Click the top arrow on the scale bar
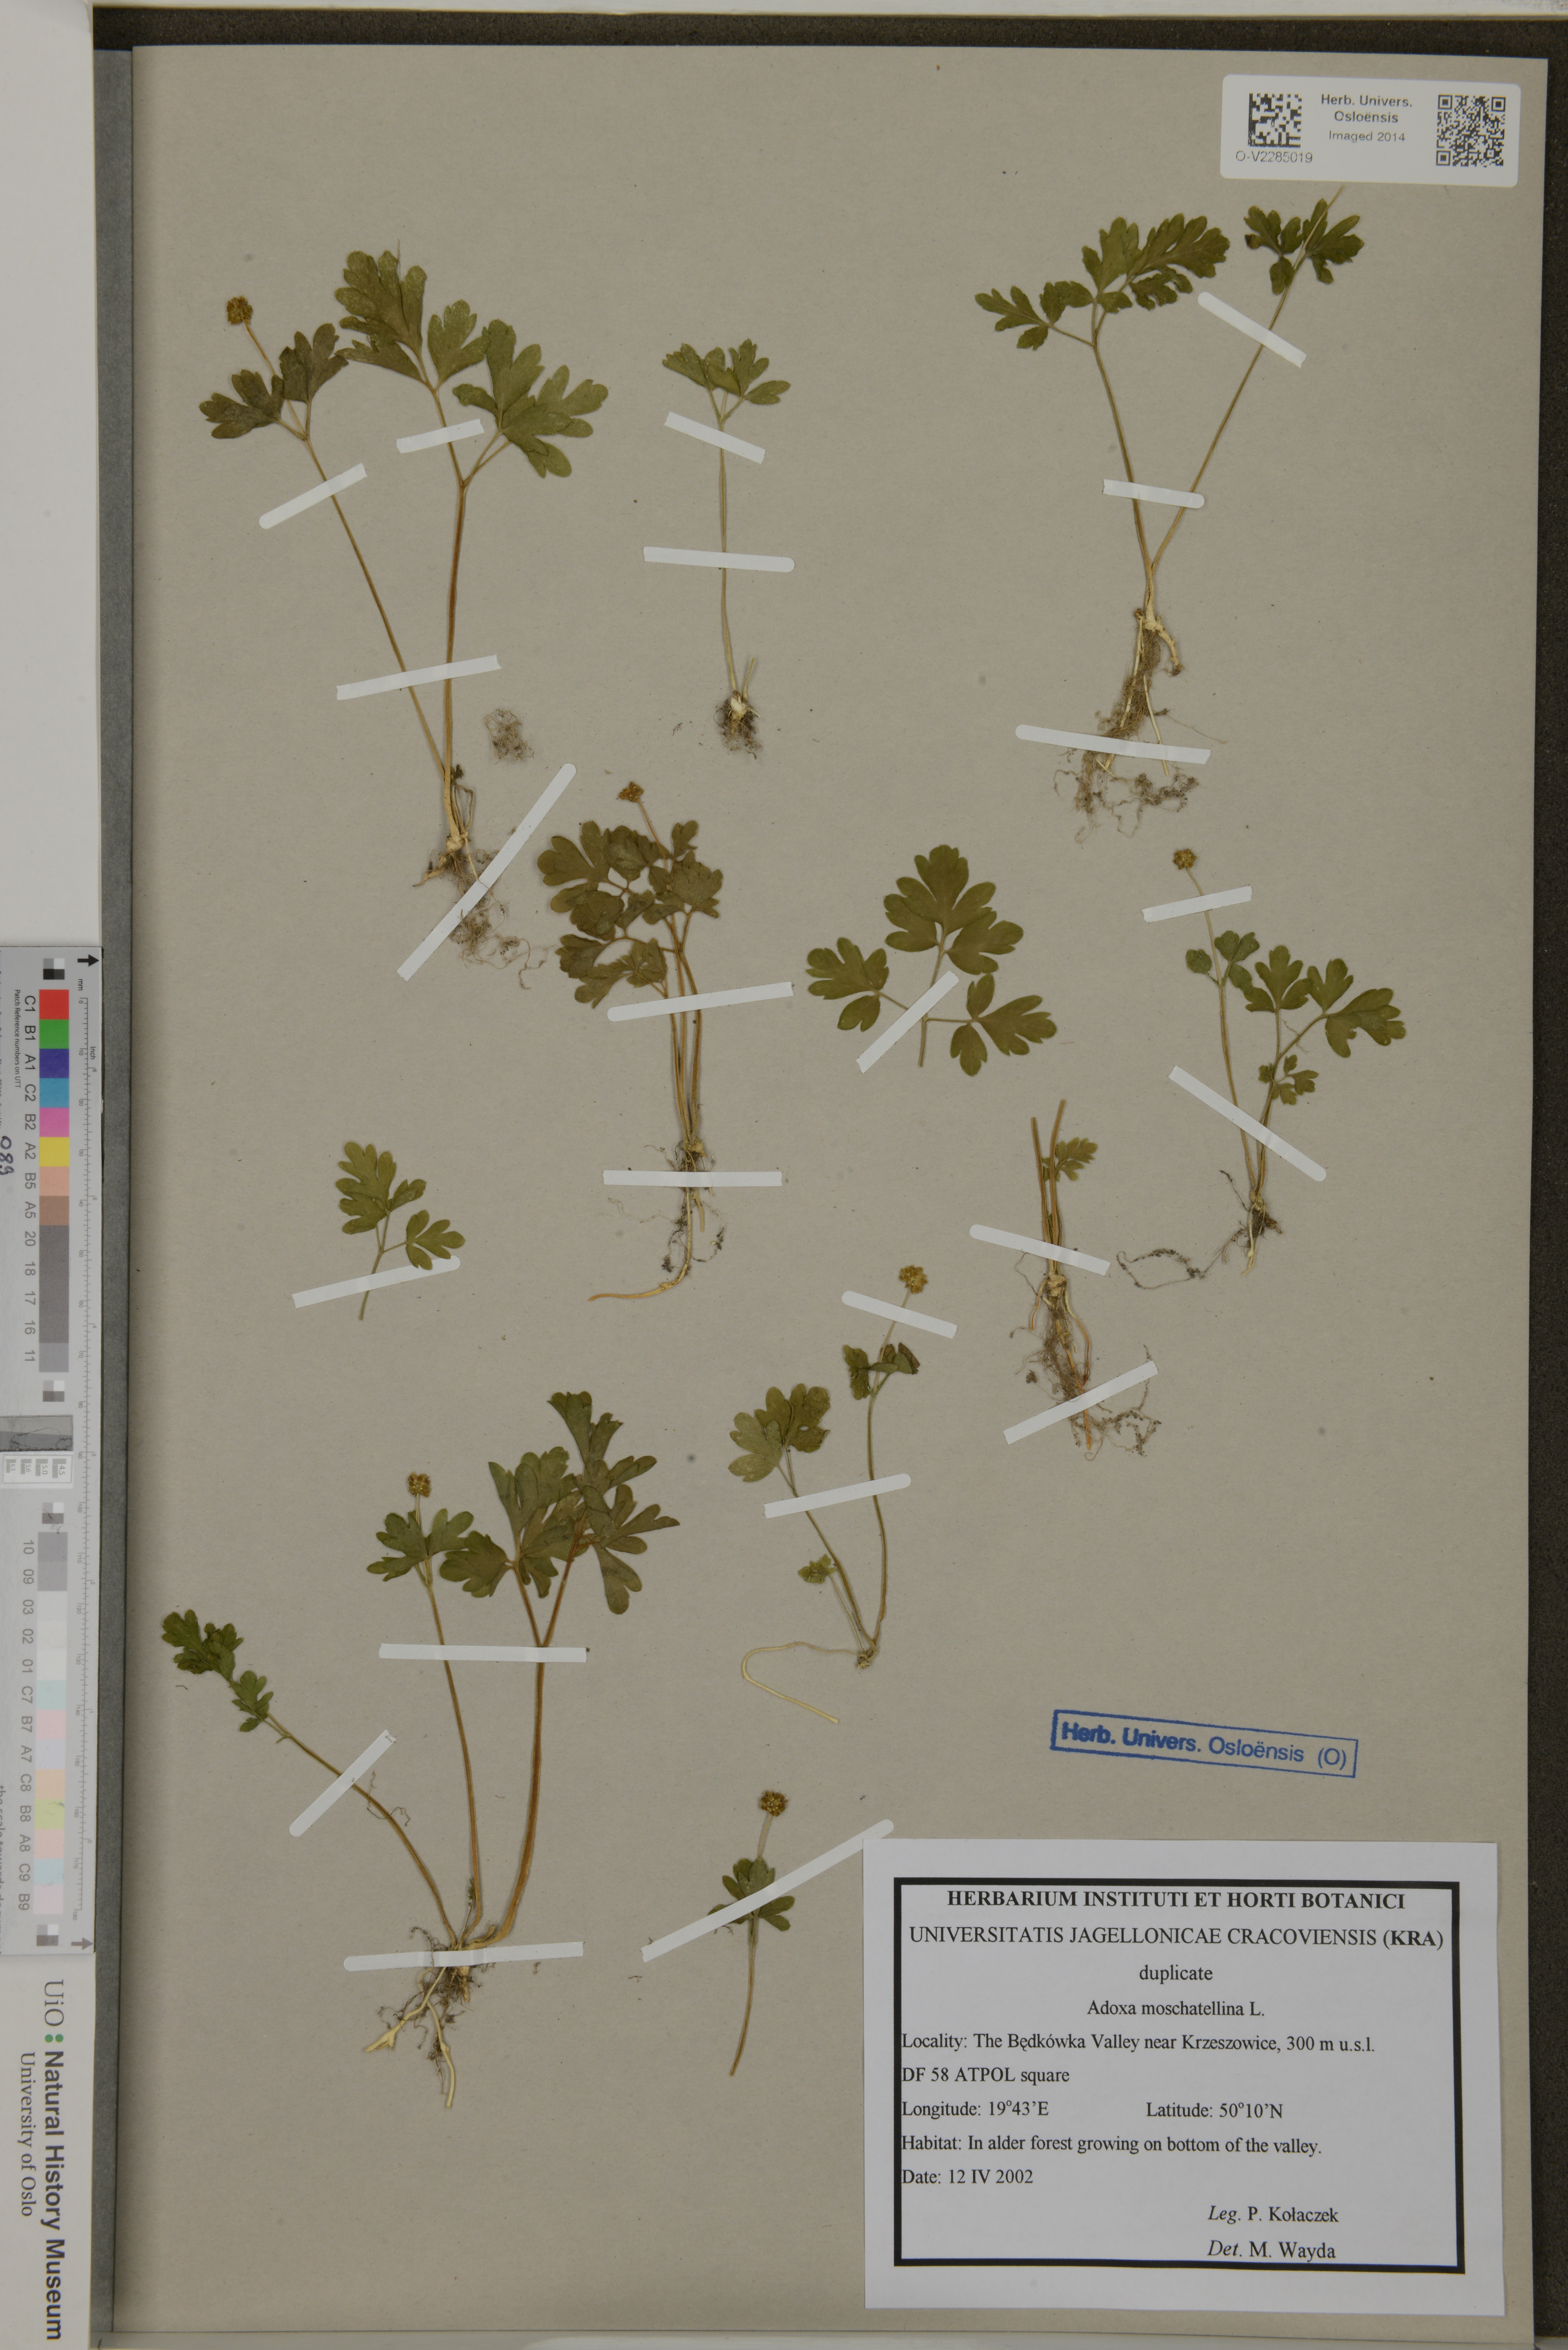 [88, 960]
